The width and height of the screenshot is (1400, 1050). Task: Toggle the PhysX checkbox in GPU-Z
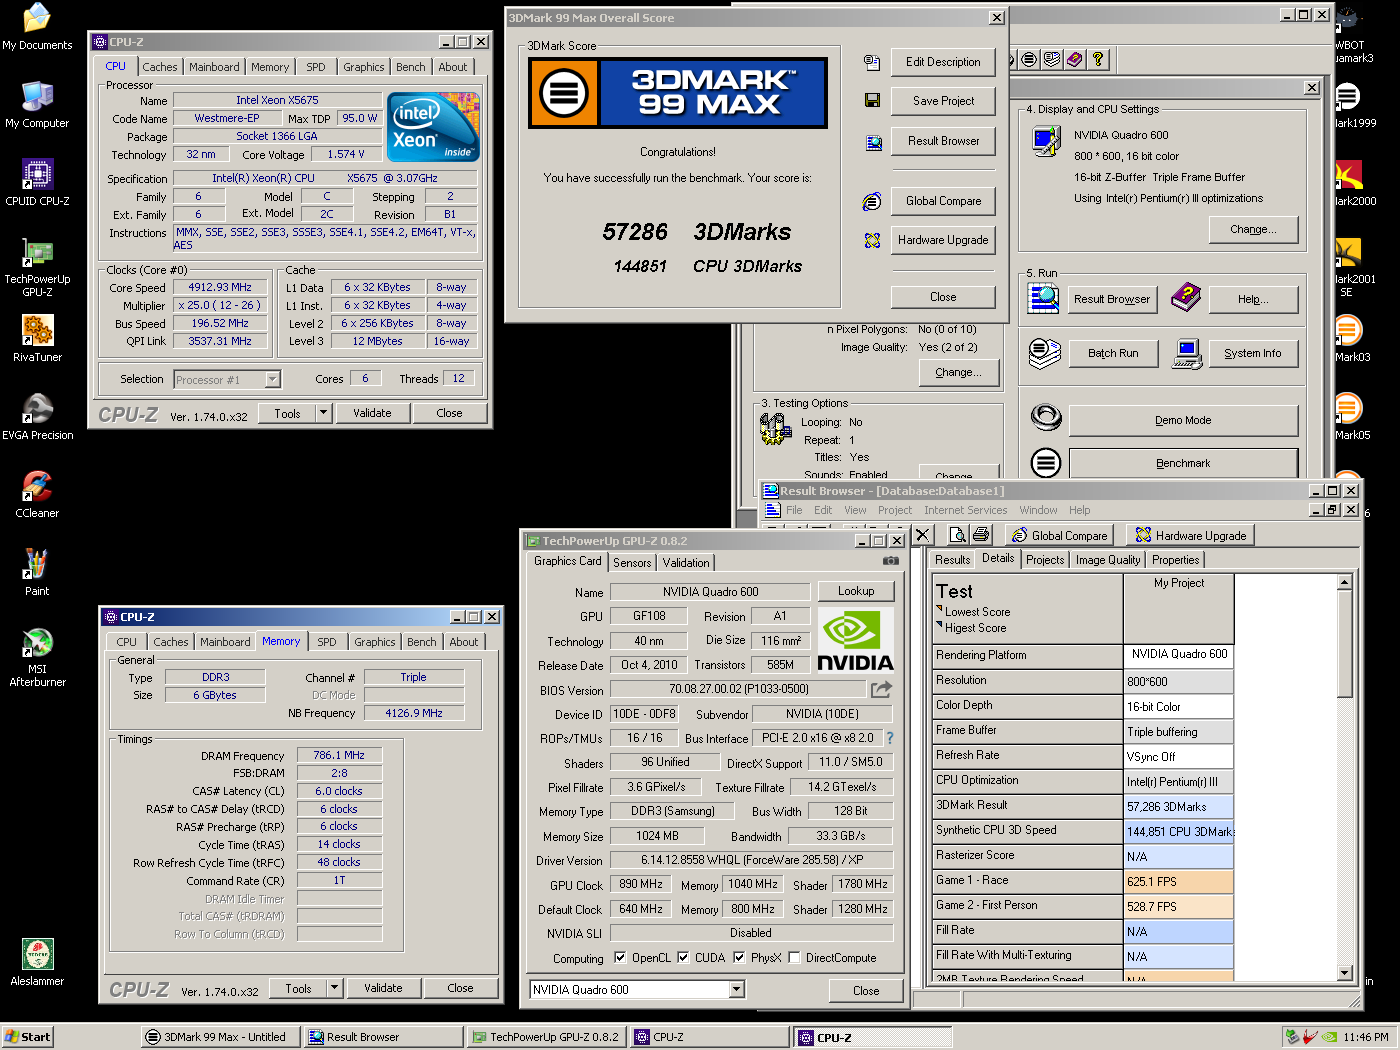(739, 957)
